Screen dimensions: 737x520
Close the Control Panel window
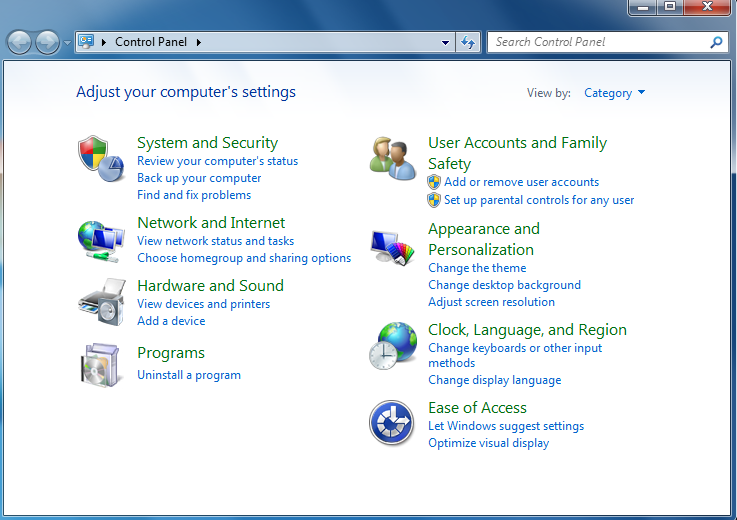pos(707,7)
